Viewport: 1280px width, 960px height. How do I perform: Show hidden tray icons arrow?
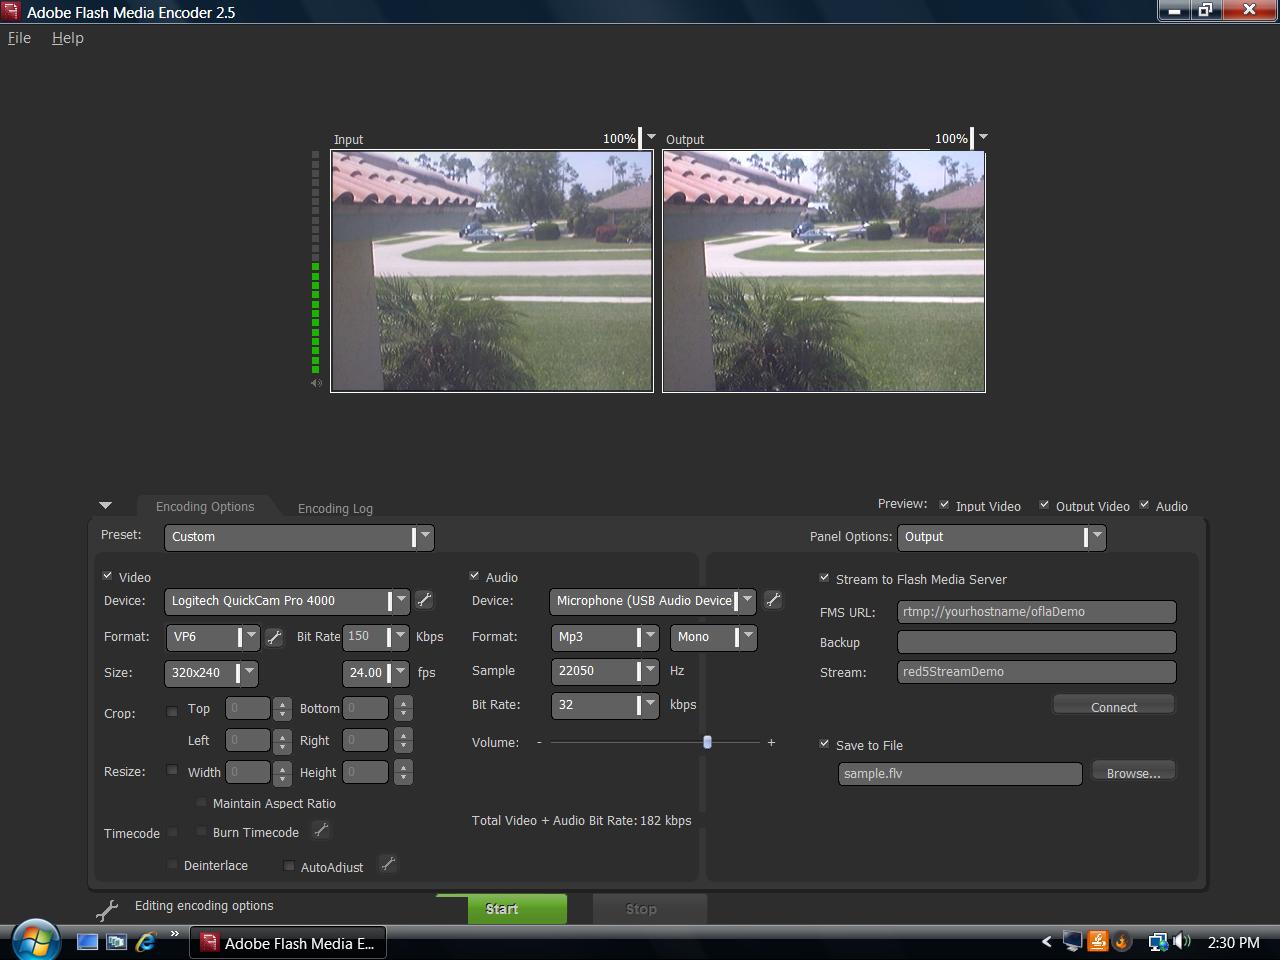point(1046,942)
